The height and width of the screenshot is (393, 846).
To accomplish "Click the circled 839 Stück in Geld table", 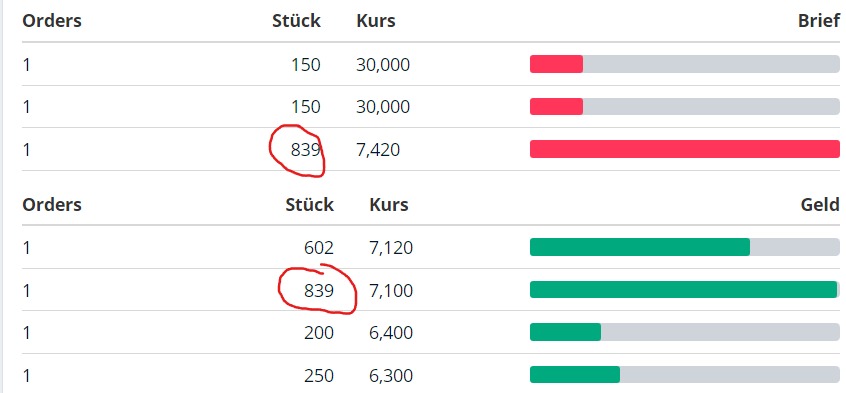I will [319, 290].
